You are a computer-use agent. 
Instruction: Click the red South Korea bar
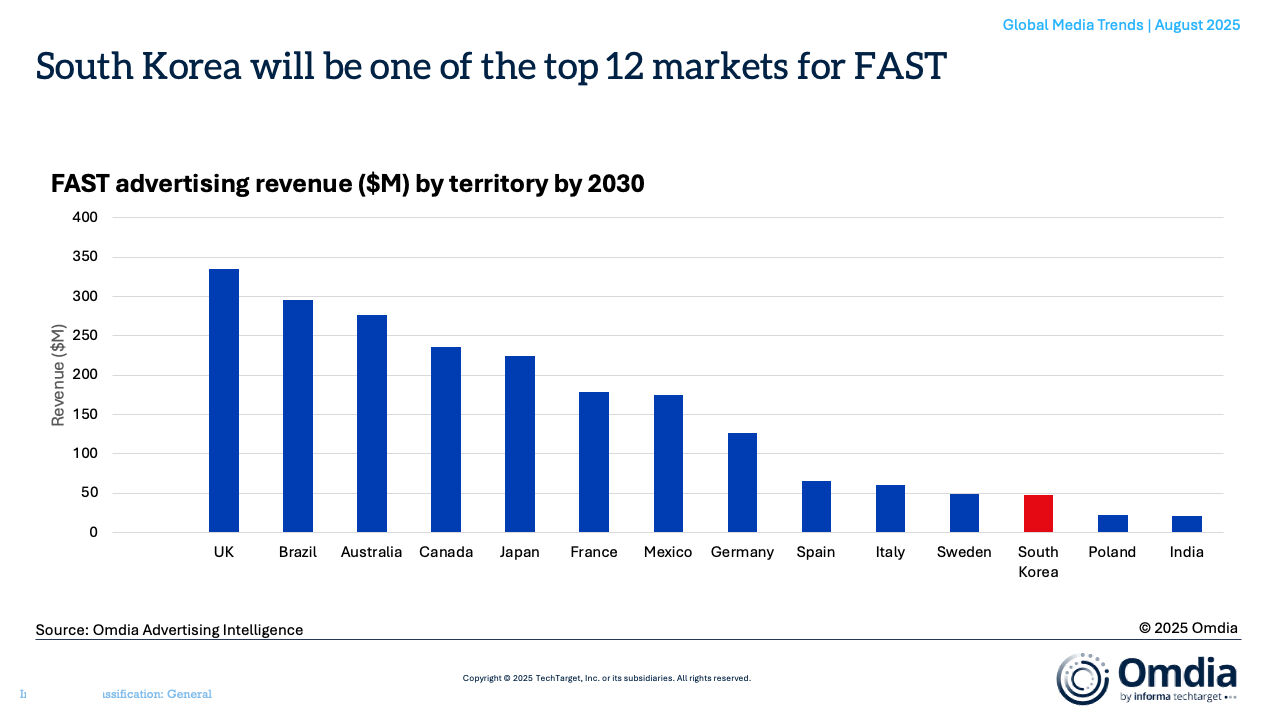click(x=1038, y=514)
